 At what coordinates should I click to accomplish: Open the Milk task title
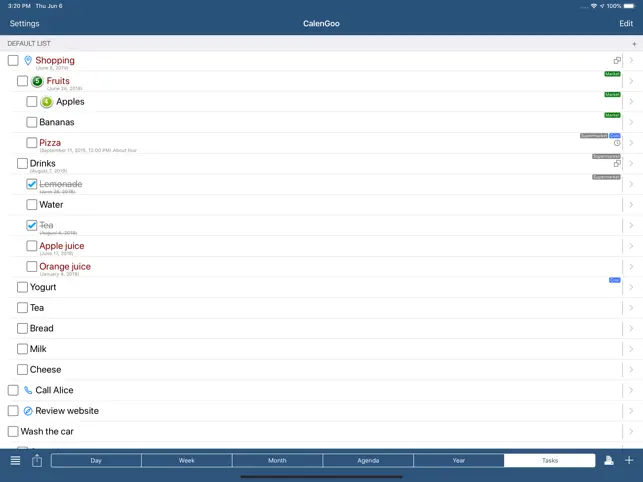click(x=38, y=349)
